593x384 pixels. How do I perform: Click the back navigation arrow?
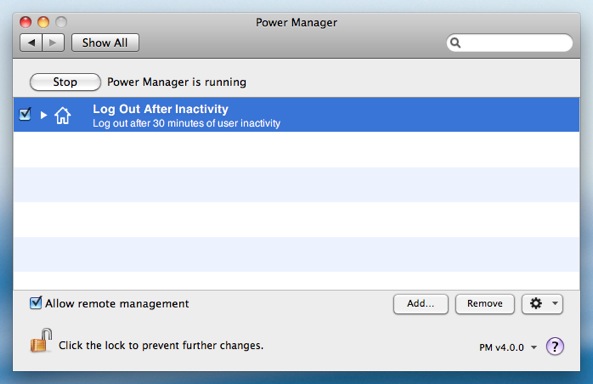(31, 43)
